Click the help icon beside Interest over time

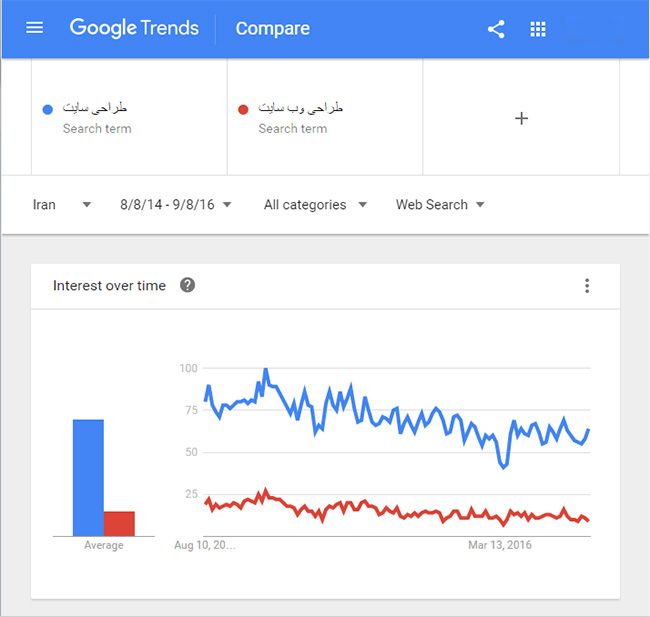[x=187, y=285]
